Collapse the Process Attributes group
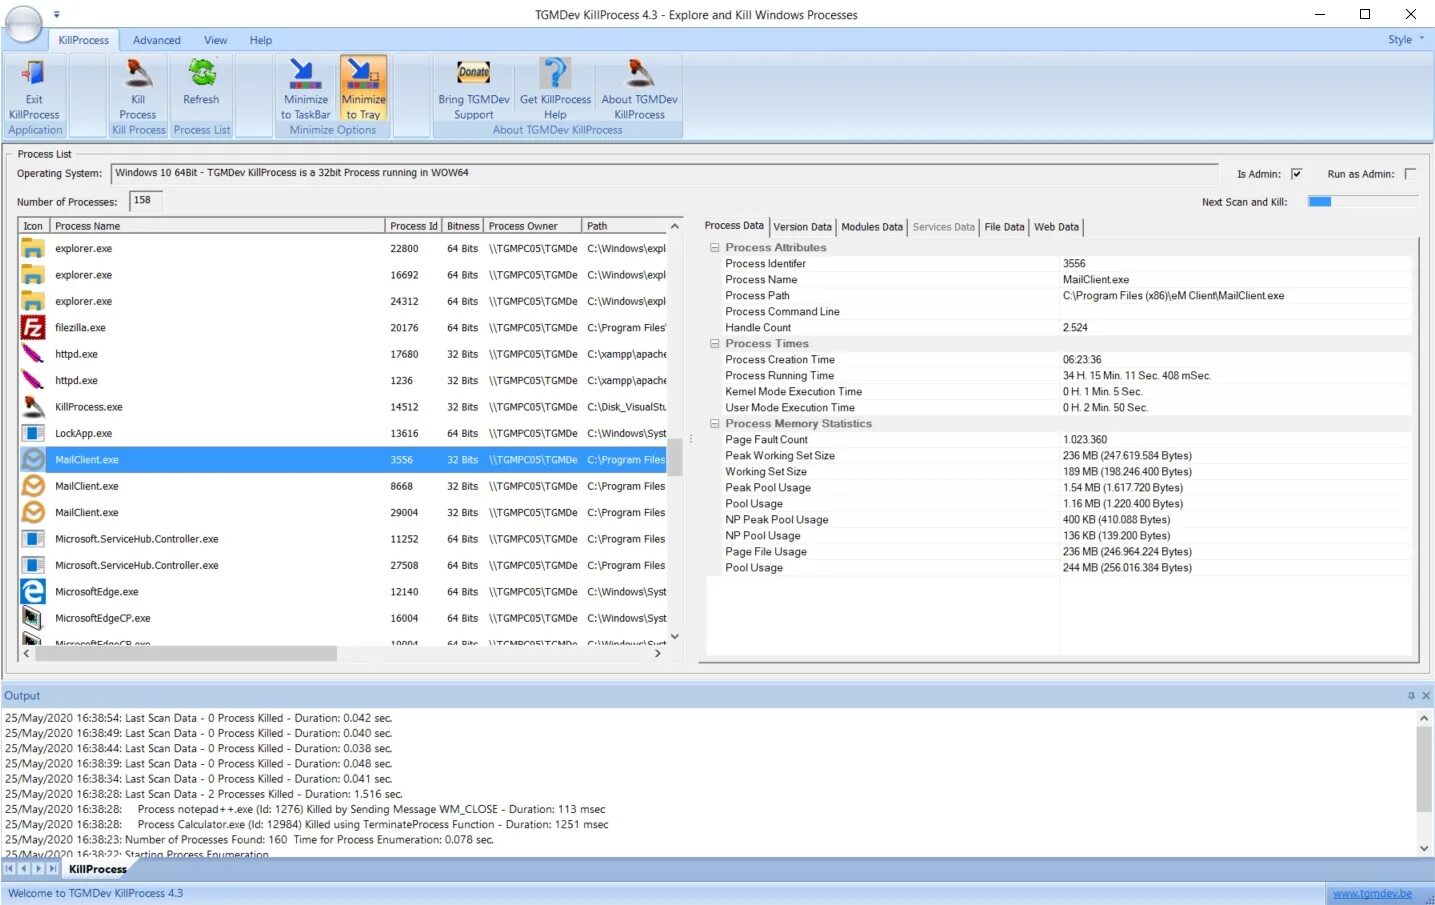1435x905 pixels. (715, 248)
